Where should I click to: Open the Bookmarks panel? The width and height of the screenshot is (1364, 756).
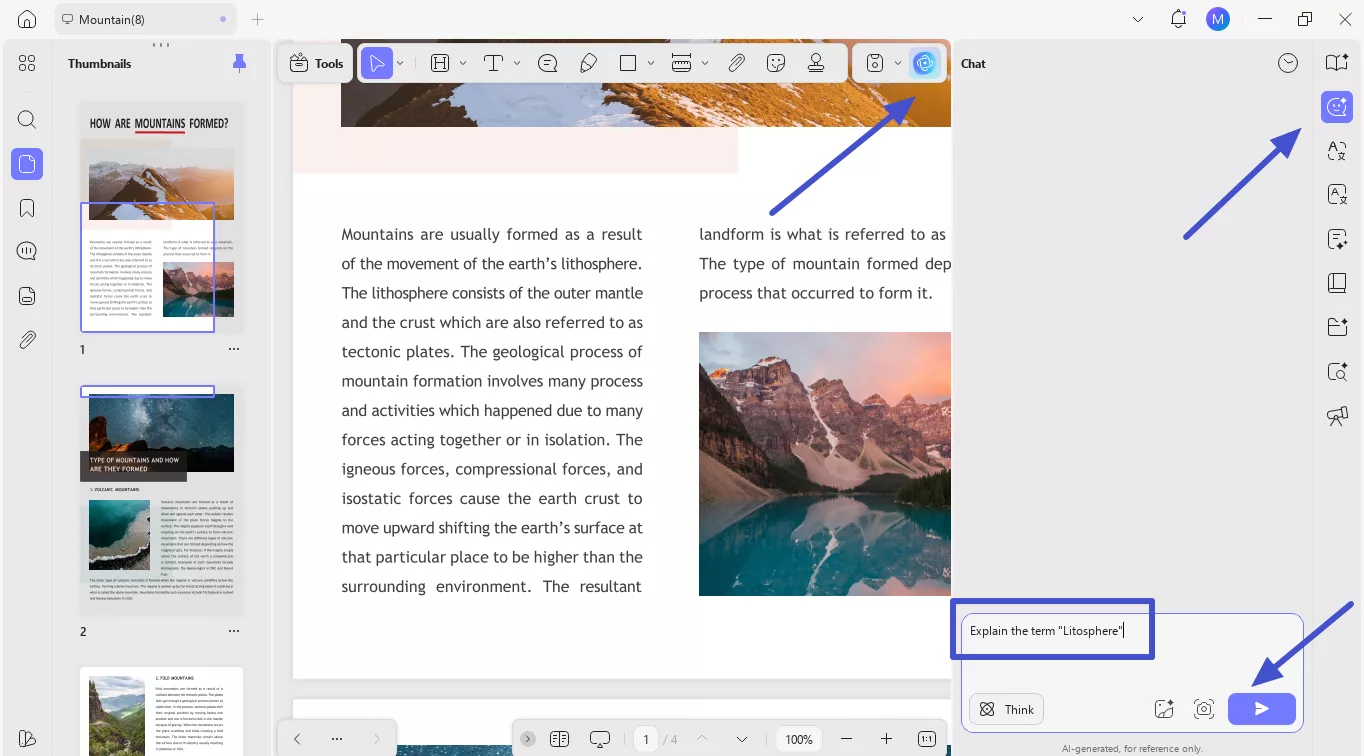click(27, 207)
